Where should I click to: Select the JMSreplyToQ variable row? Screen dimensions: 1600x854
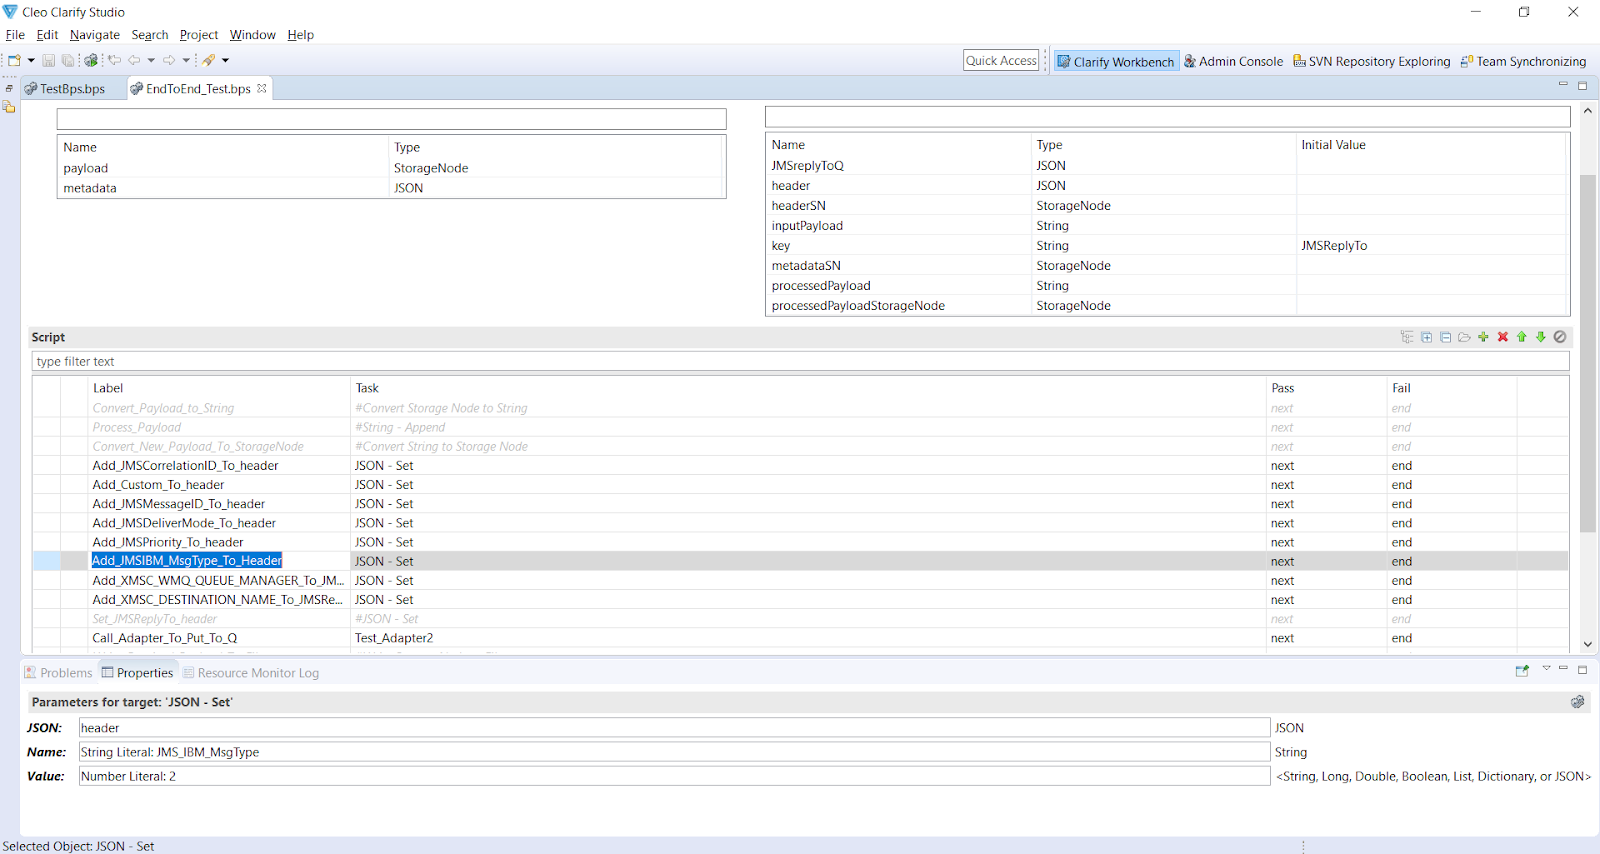tap(1167, 166)
